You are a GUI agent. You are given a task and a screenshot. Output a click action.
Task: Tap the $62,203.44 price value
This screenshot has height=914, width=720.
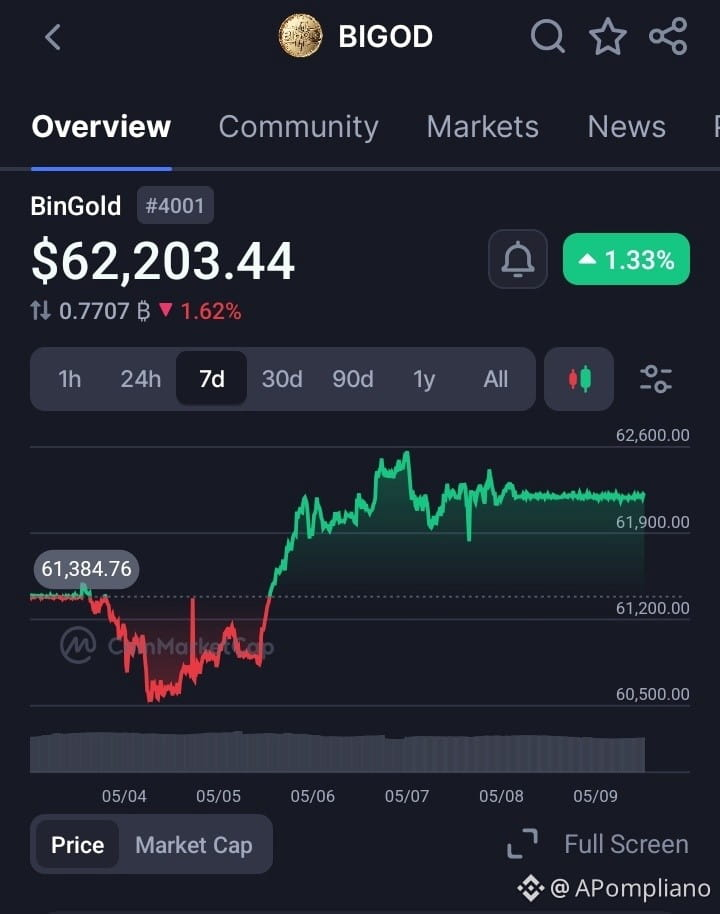point(163,262)
